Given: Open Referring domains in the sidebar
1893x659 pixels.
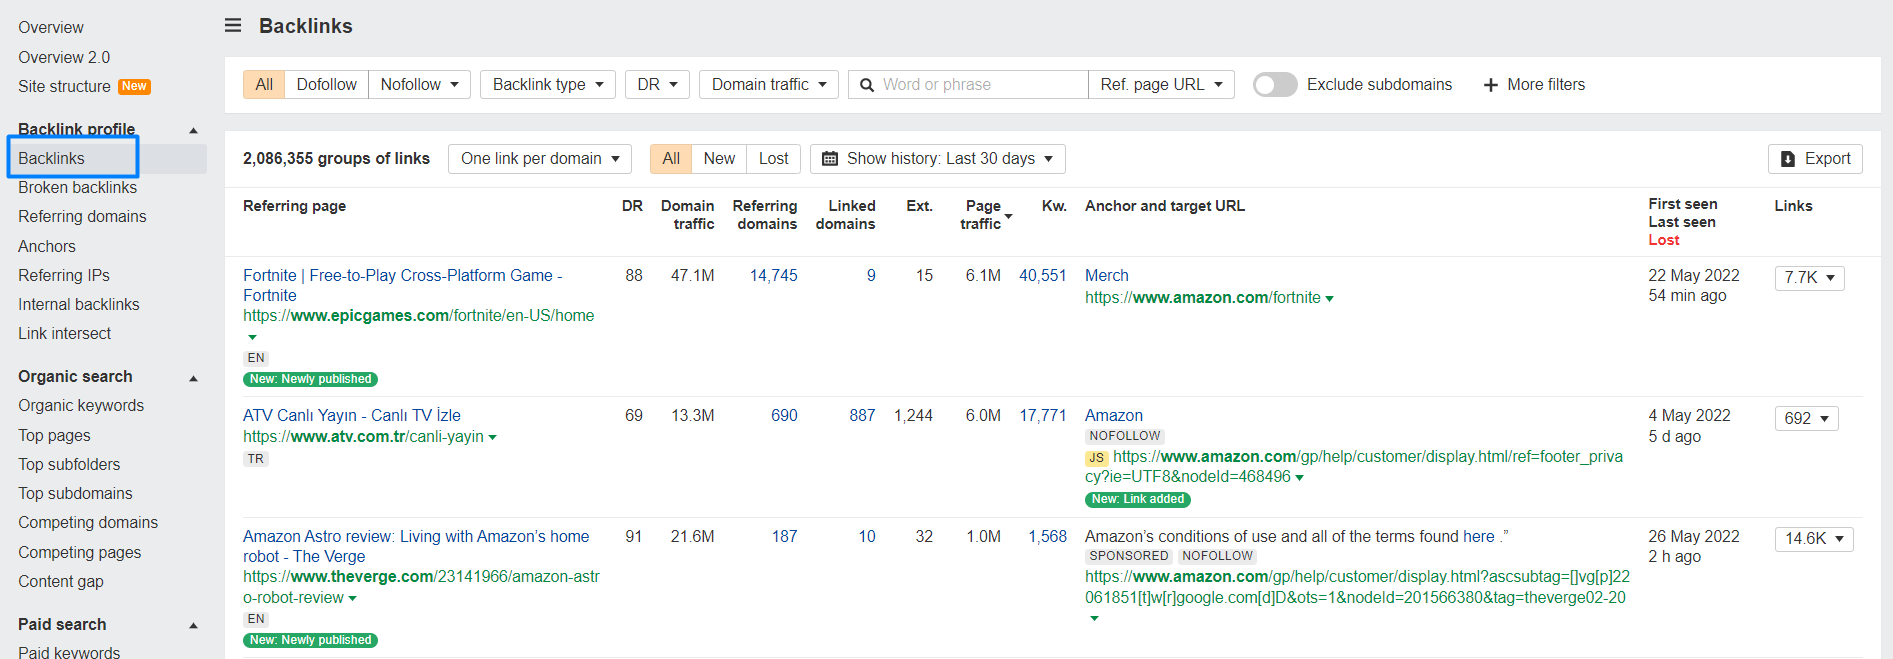Looking at the screenshot, I should 82,216.
